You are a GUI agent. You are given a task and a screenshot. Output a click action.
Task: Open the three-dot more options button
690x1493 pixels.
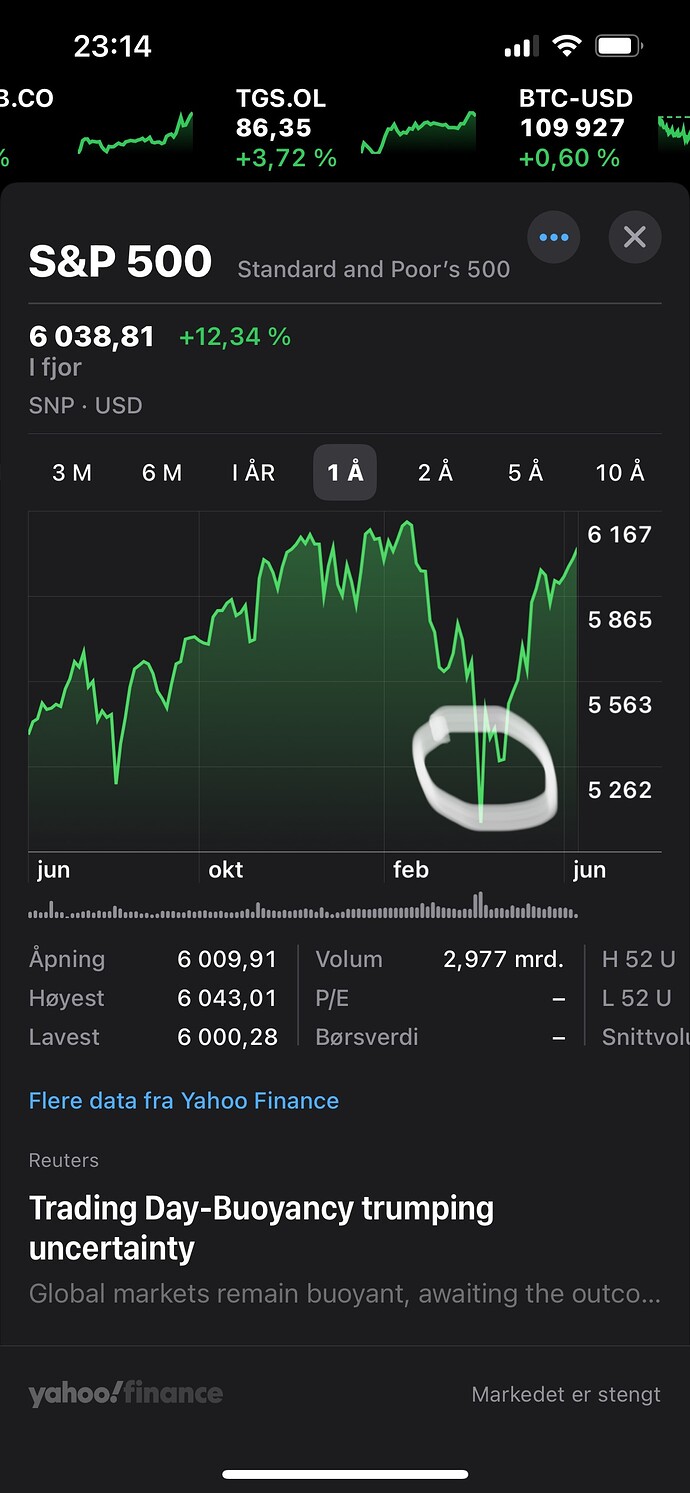tap(553, 237)
